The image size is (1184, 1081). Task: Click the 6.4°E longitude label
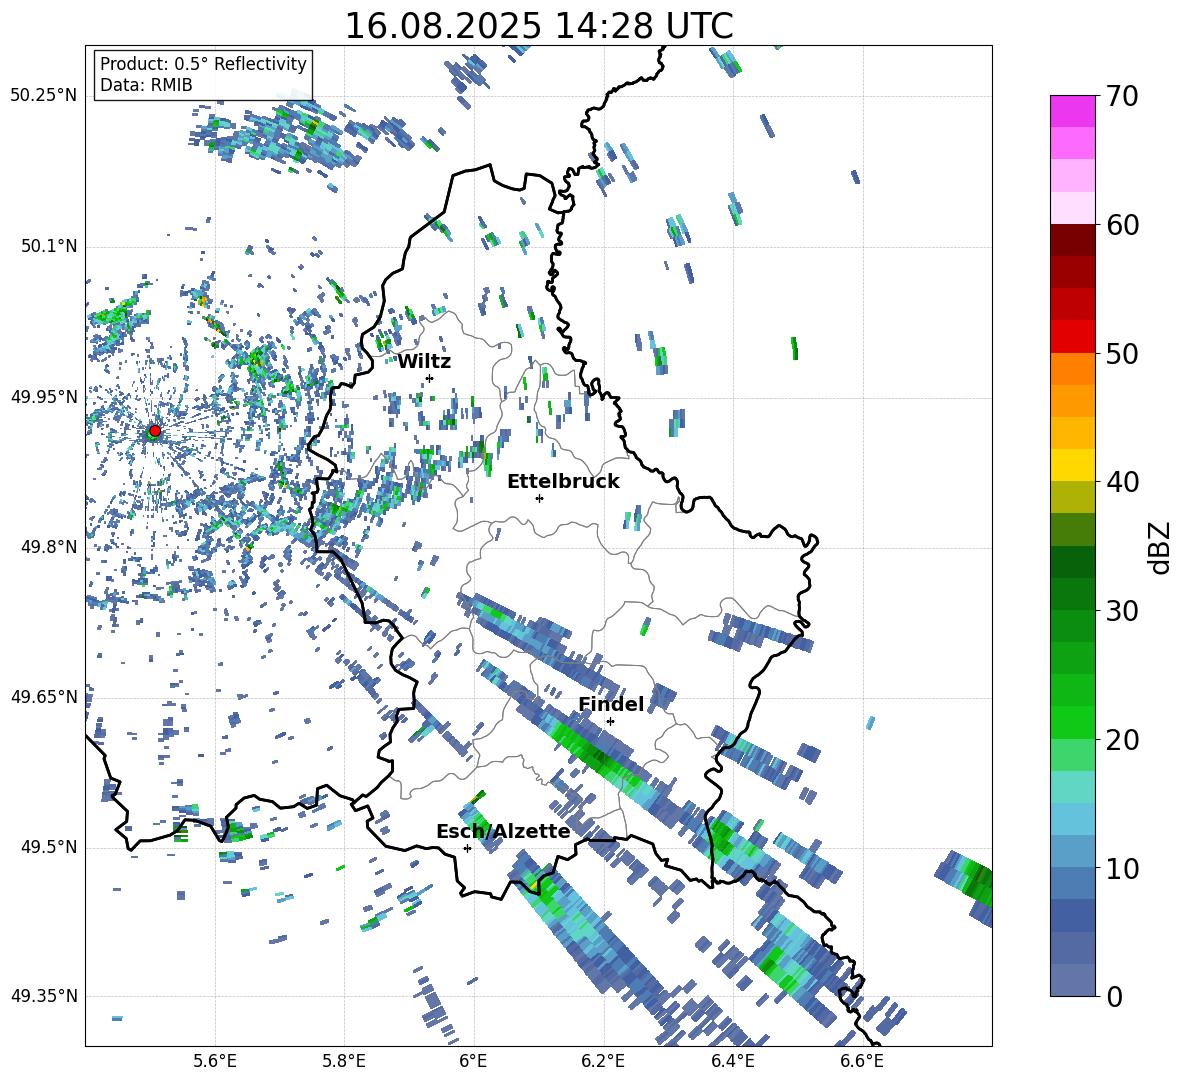point(732,1061)
